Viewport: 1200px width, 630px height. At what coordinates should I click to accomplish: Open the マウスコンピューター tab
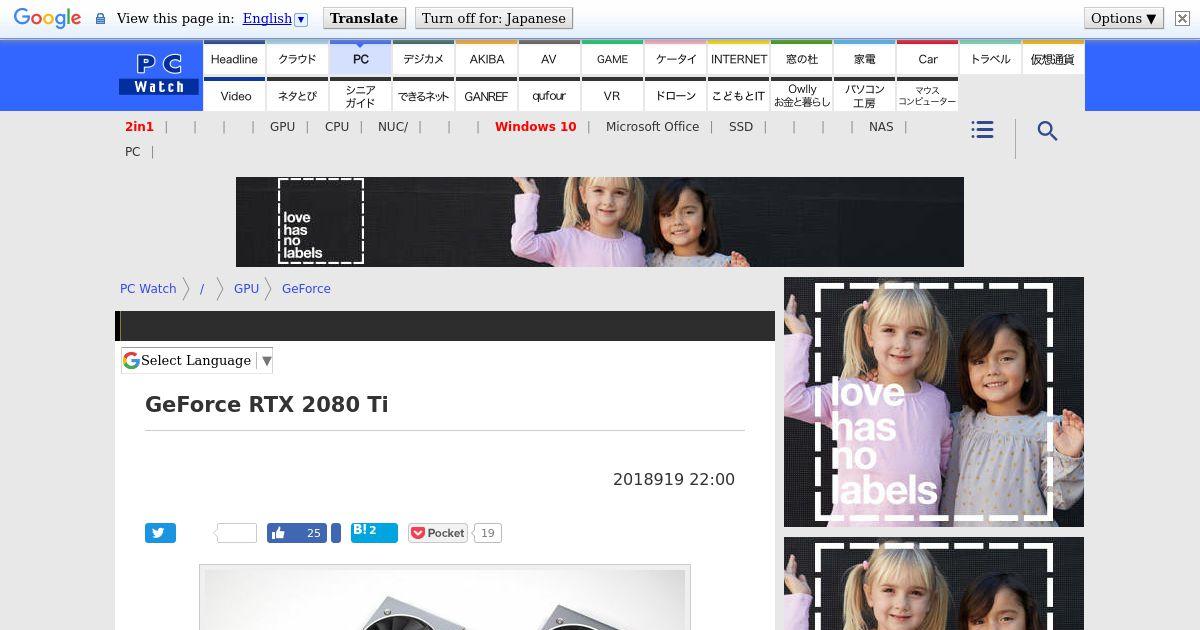pyautogui.click(x=927, y=95)
